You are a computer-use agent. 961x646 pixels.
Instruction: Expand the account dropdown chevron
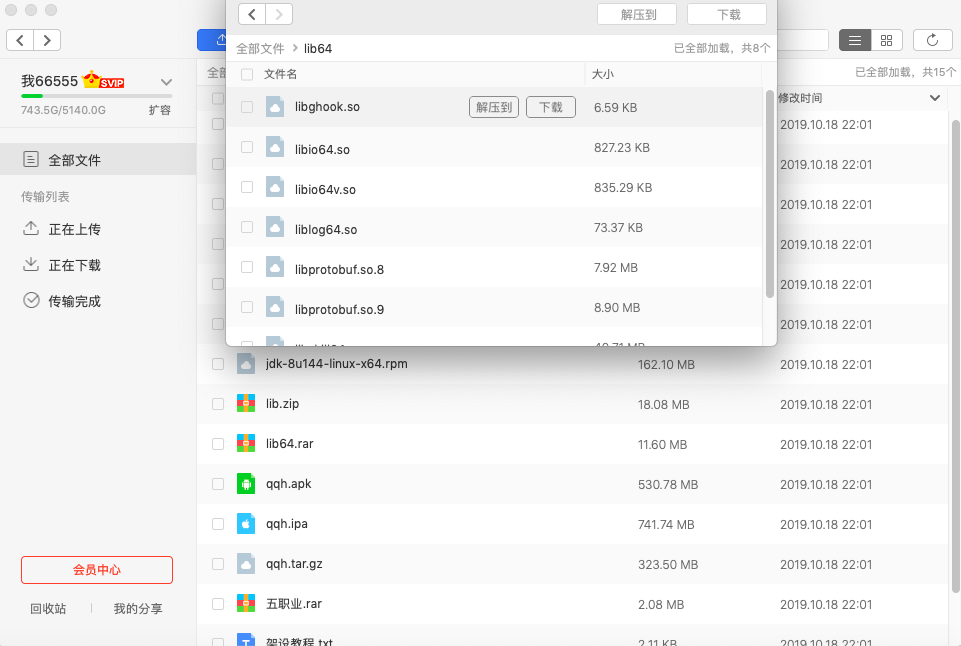166,82
